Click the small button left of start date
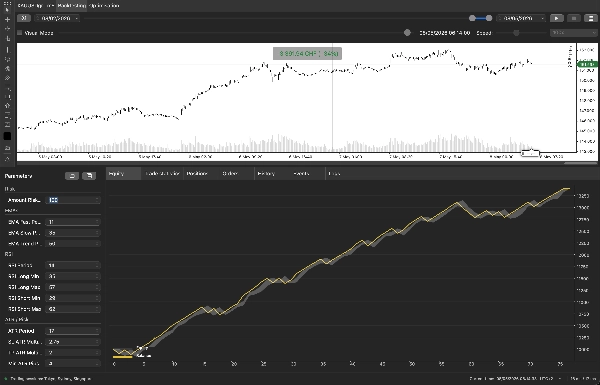600x385 pixels. pyautogui.click(x=24, y=18)
